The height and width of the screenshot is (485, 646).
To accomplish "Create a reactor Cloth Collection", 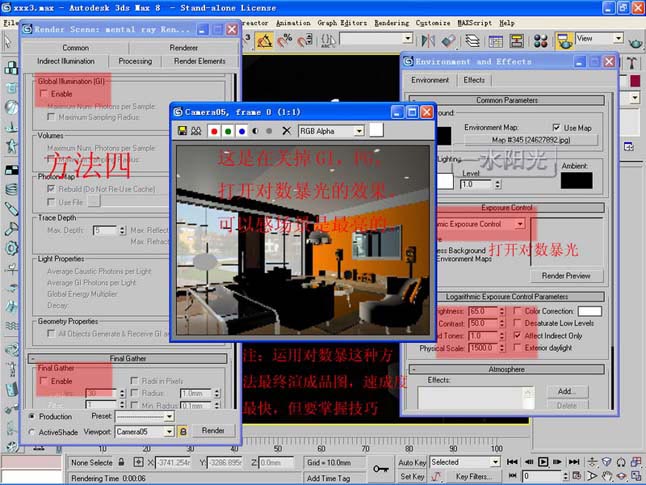I will pos(11,87).
